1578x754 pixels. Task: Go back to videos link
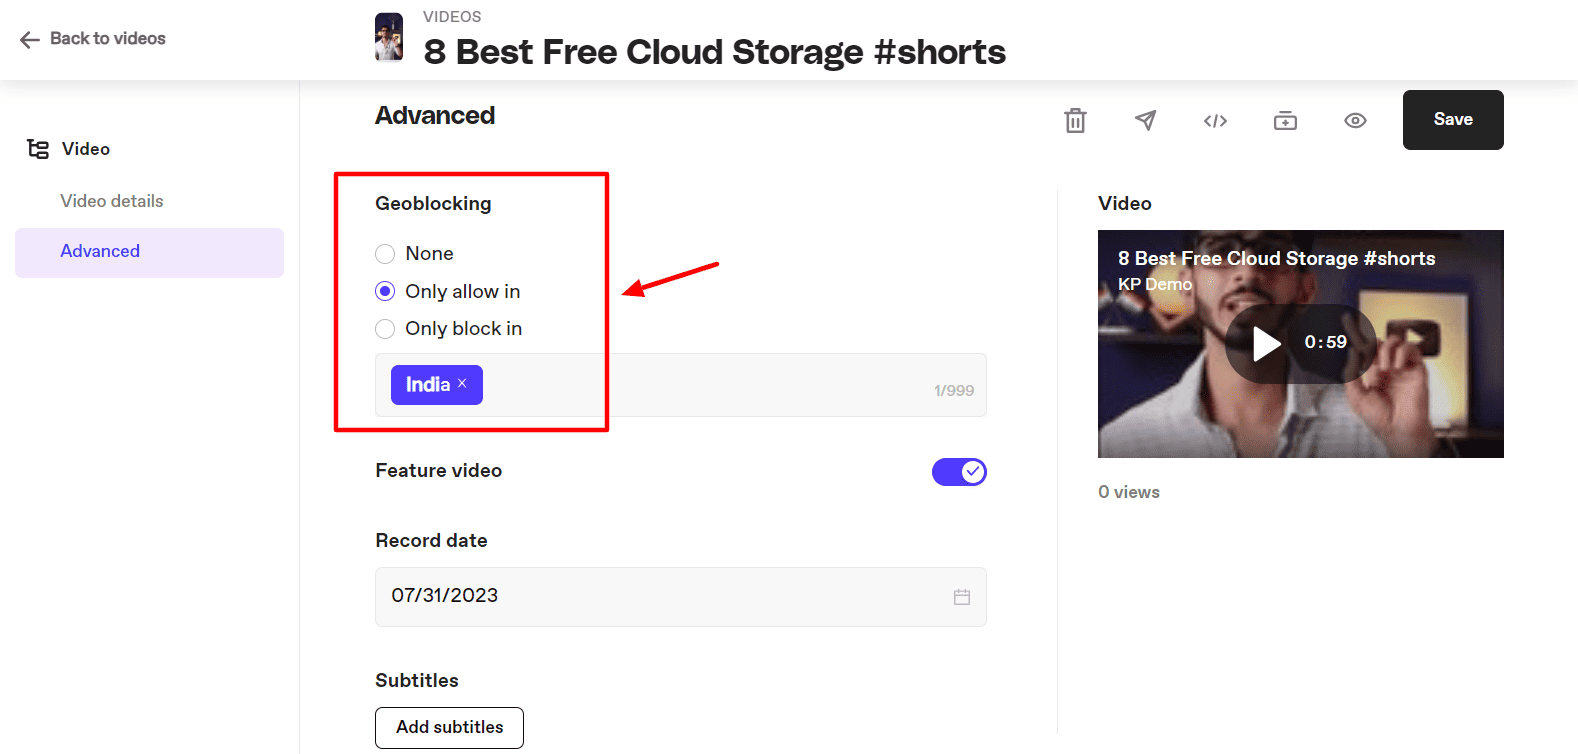(x=108, y=39)
